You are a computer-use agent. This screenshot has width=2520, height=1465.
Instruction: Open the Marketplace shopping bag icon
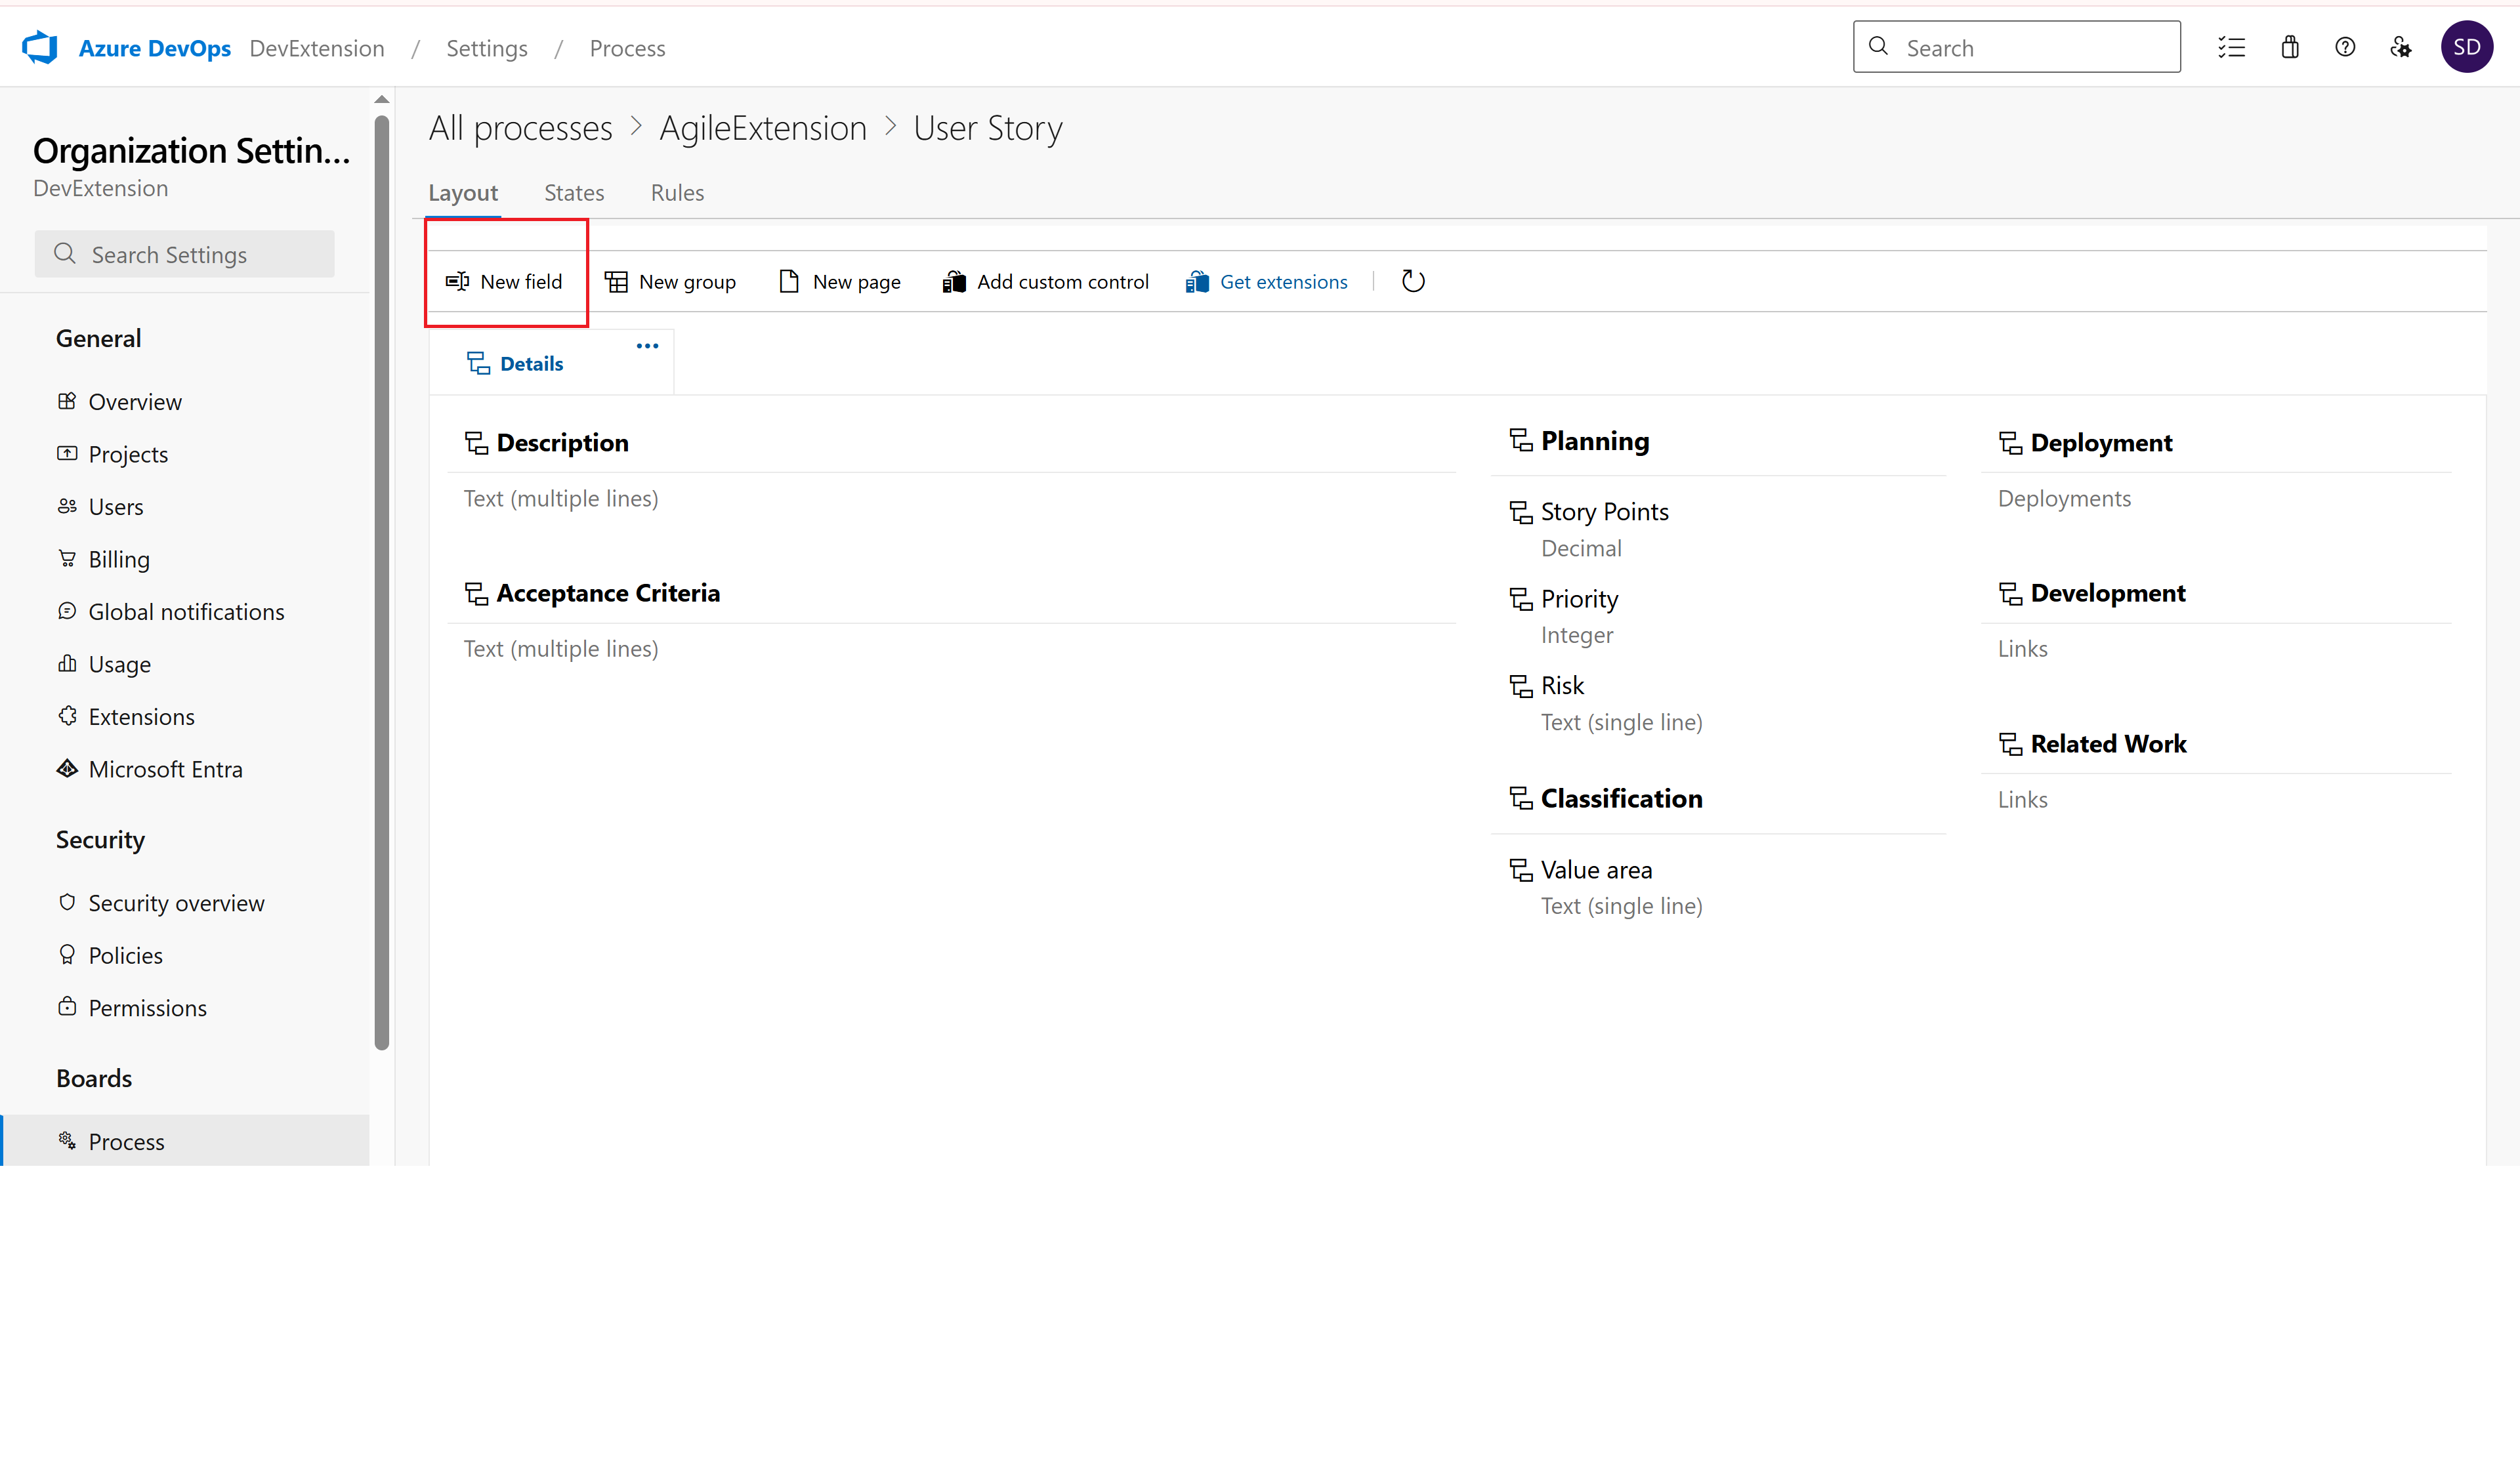(2290, 47)
